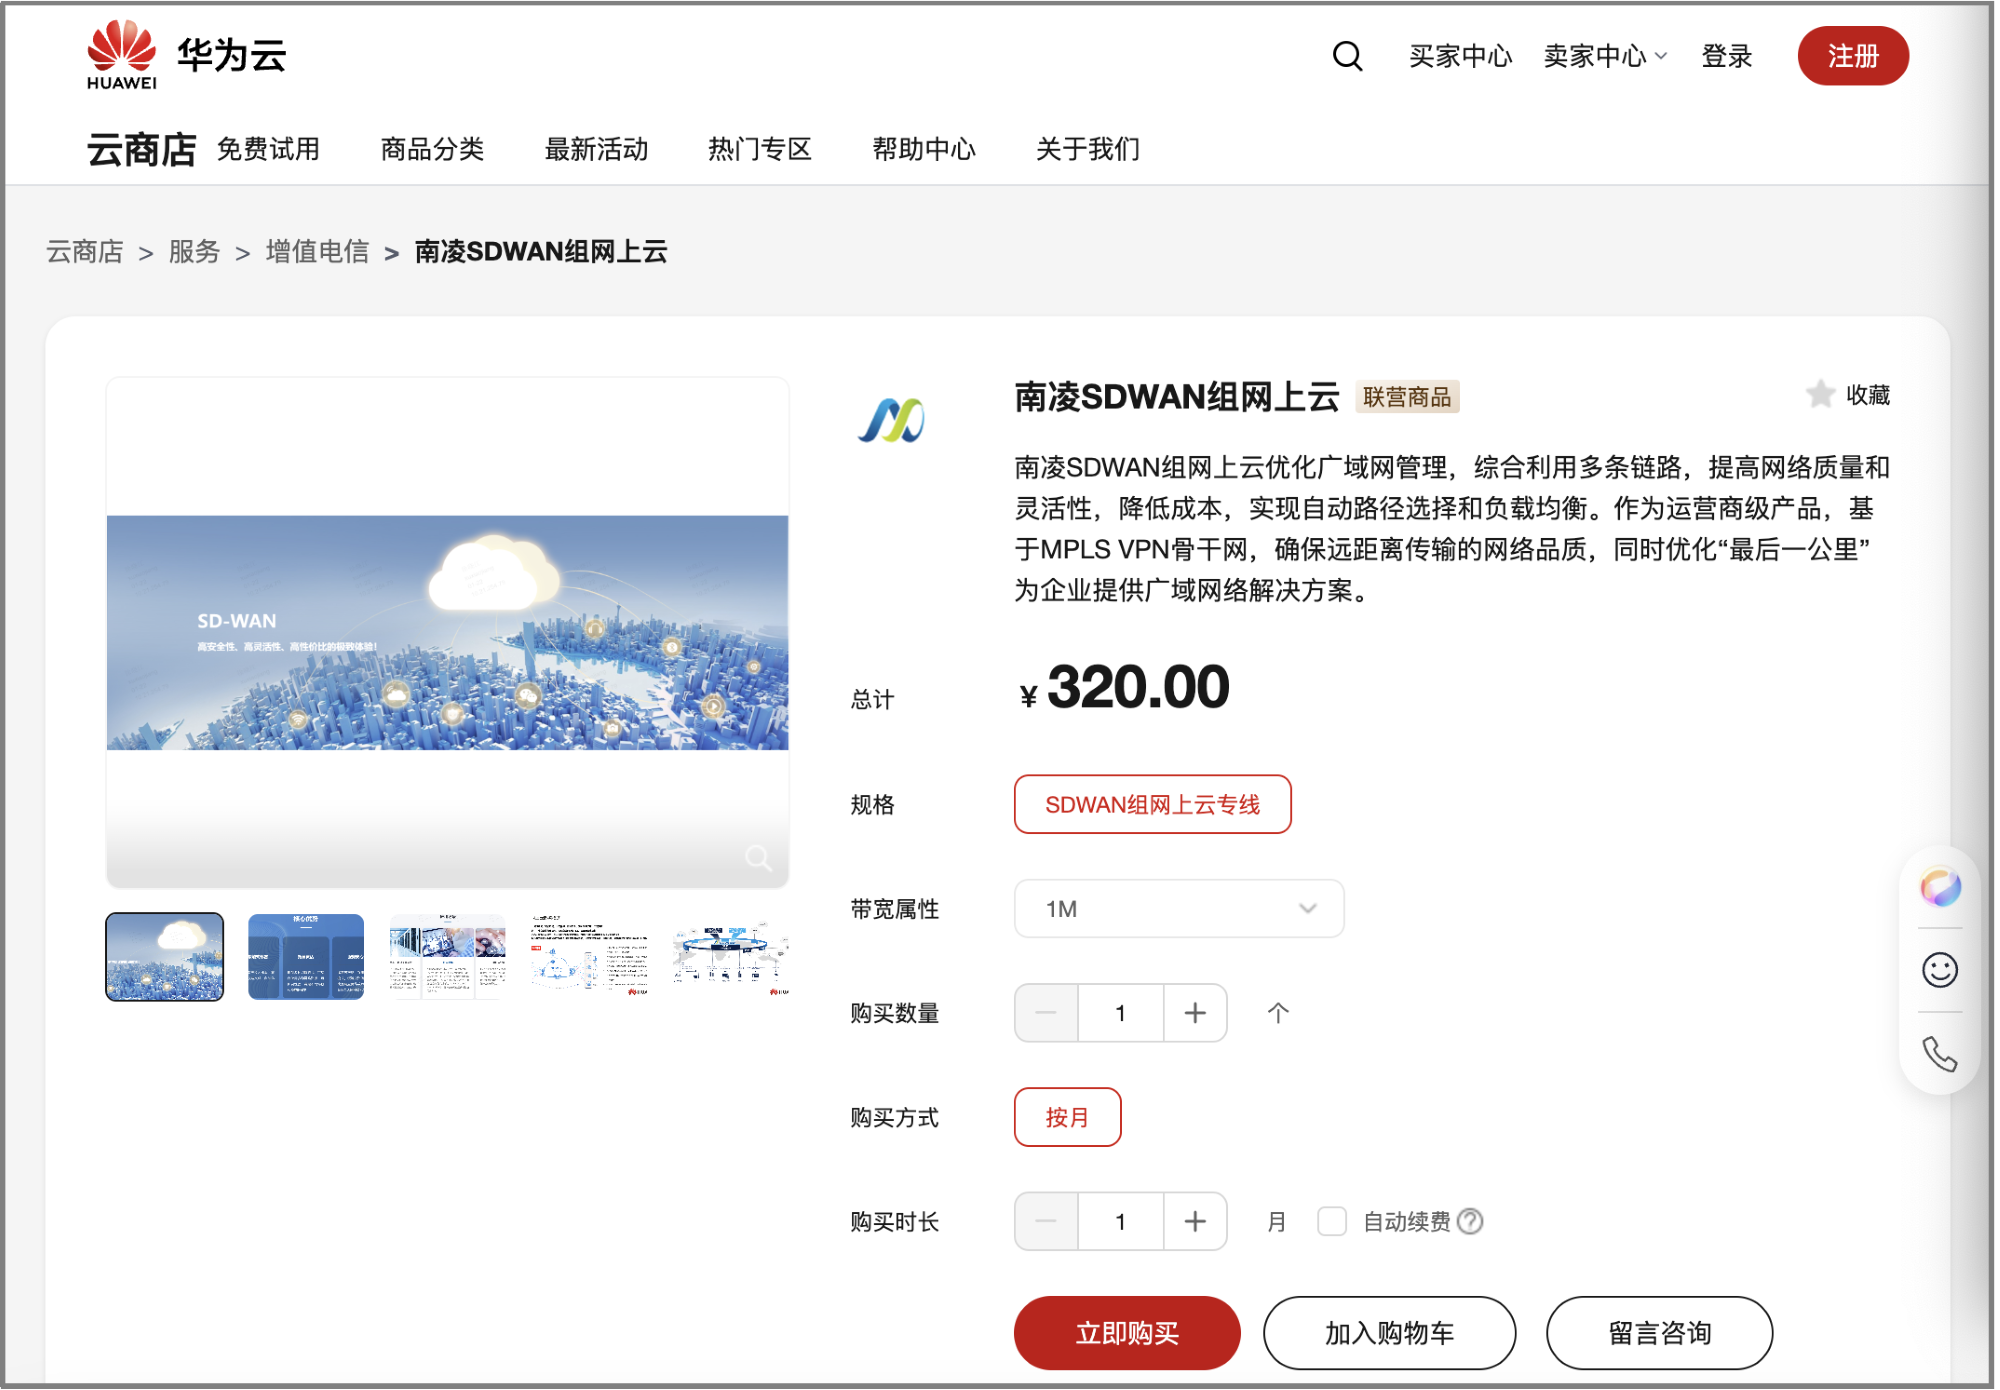Open the 商品分类 menu item

coord(432,149)
